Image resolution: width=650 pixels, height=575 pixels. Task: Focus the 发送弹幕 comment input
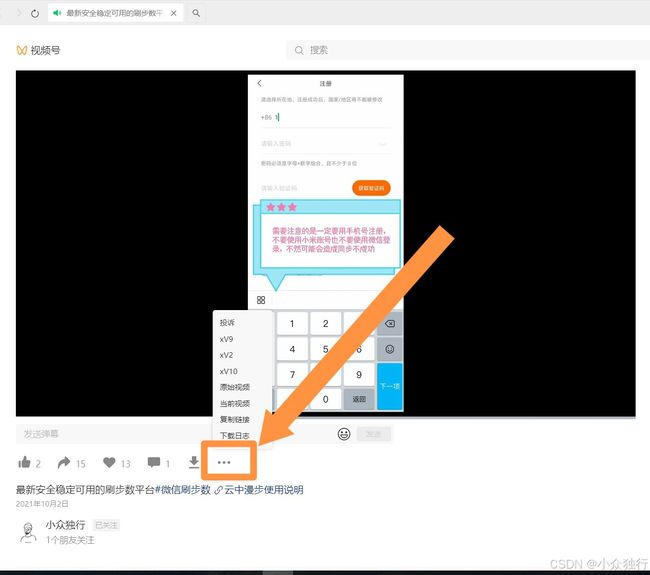pos(112,434)
